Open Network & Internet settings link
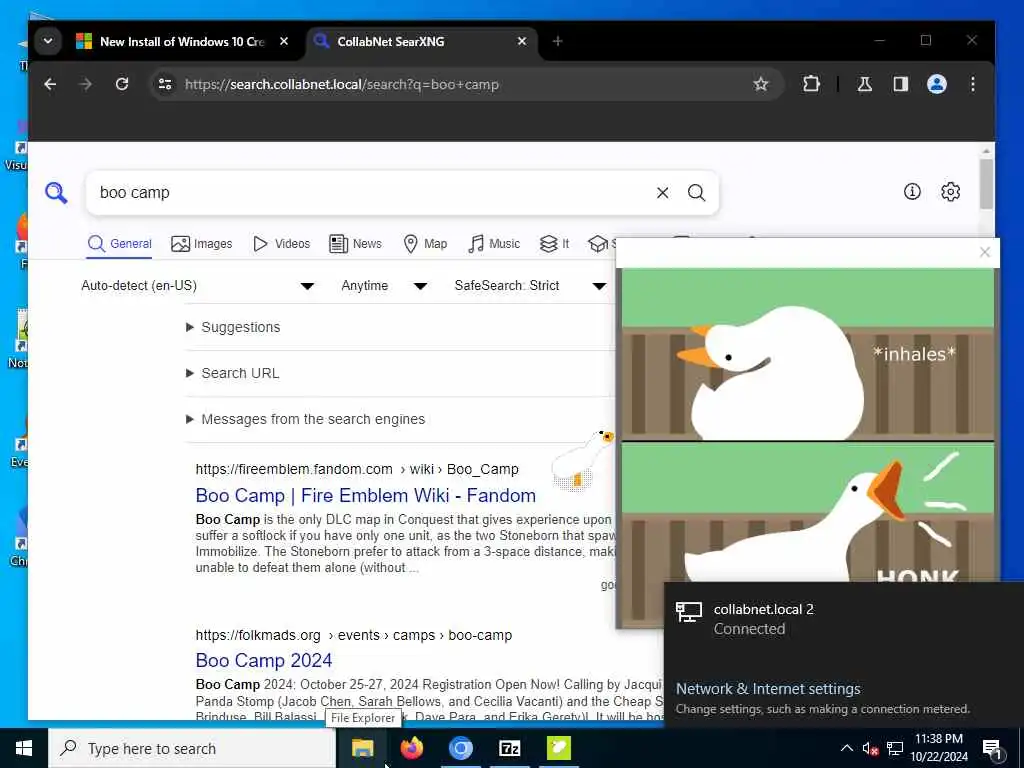Screen dimensions: 1024x768 click(768, 688)
